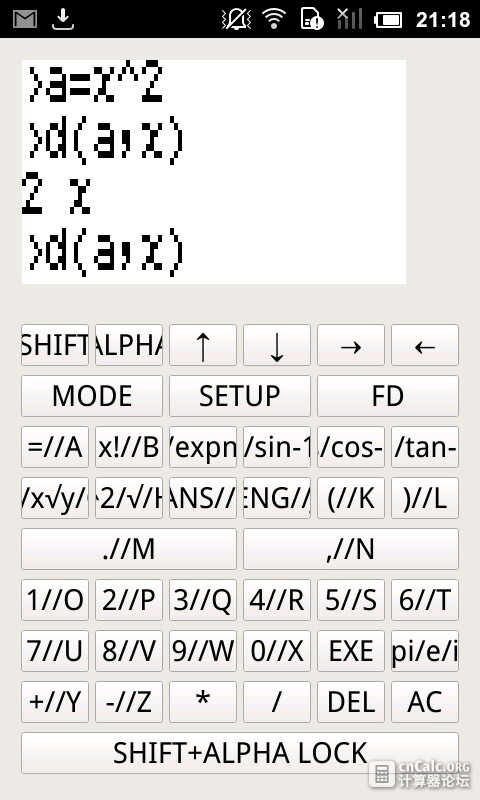
Task: Tap the 7//U key
Action: 55,651
